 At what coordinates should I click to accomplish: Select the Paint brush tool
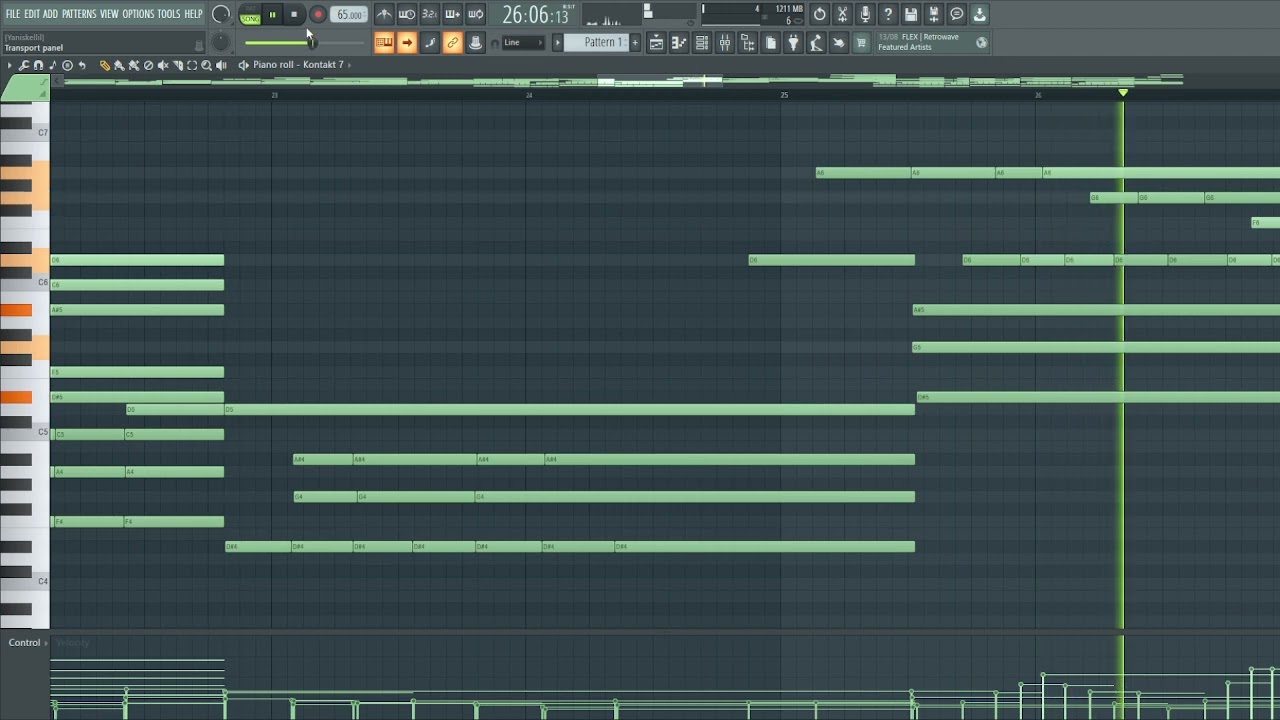(x=119, y=65)
